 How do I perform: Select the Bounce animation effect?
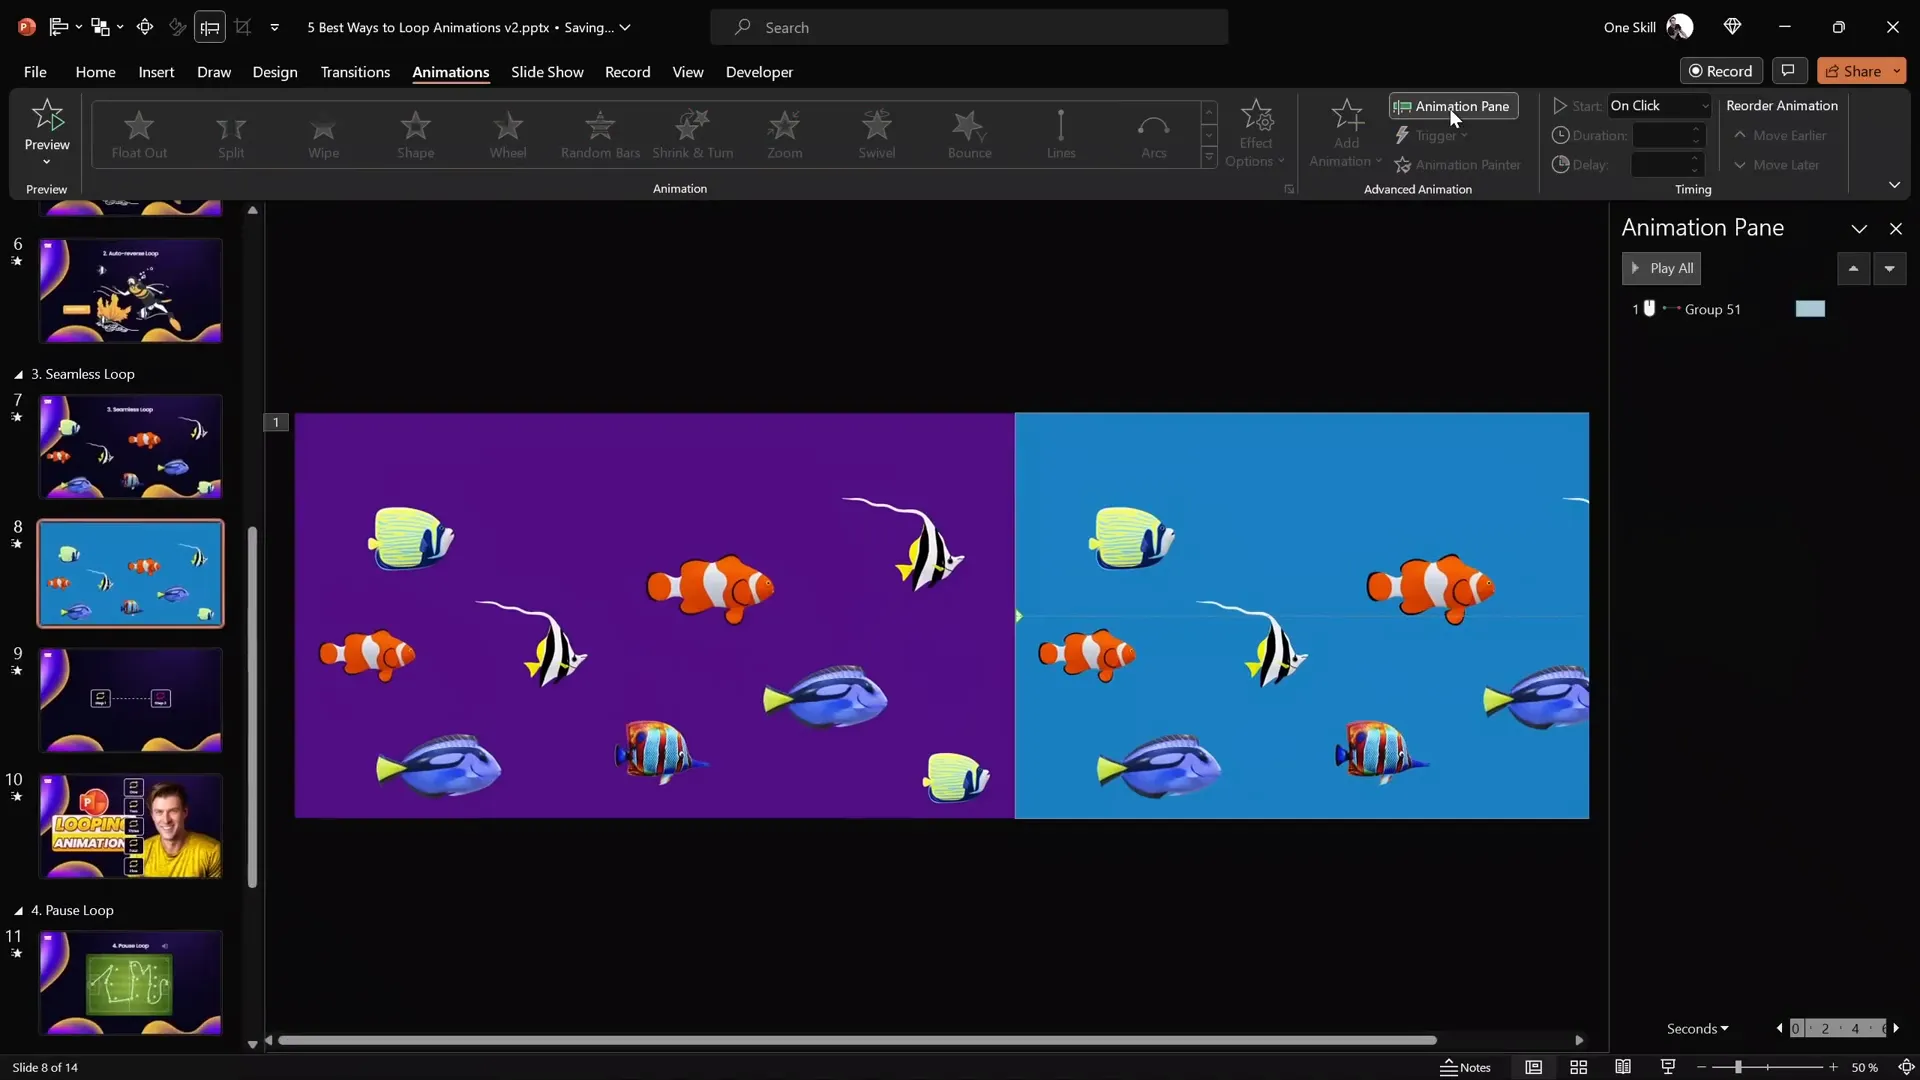tap(969, 135)
